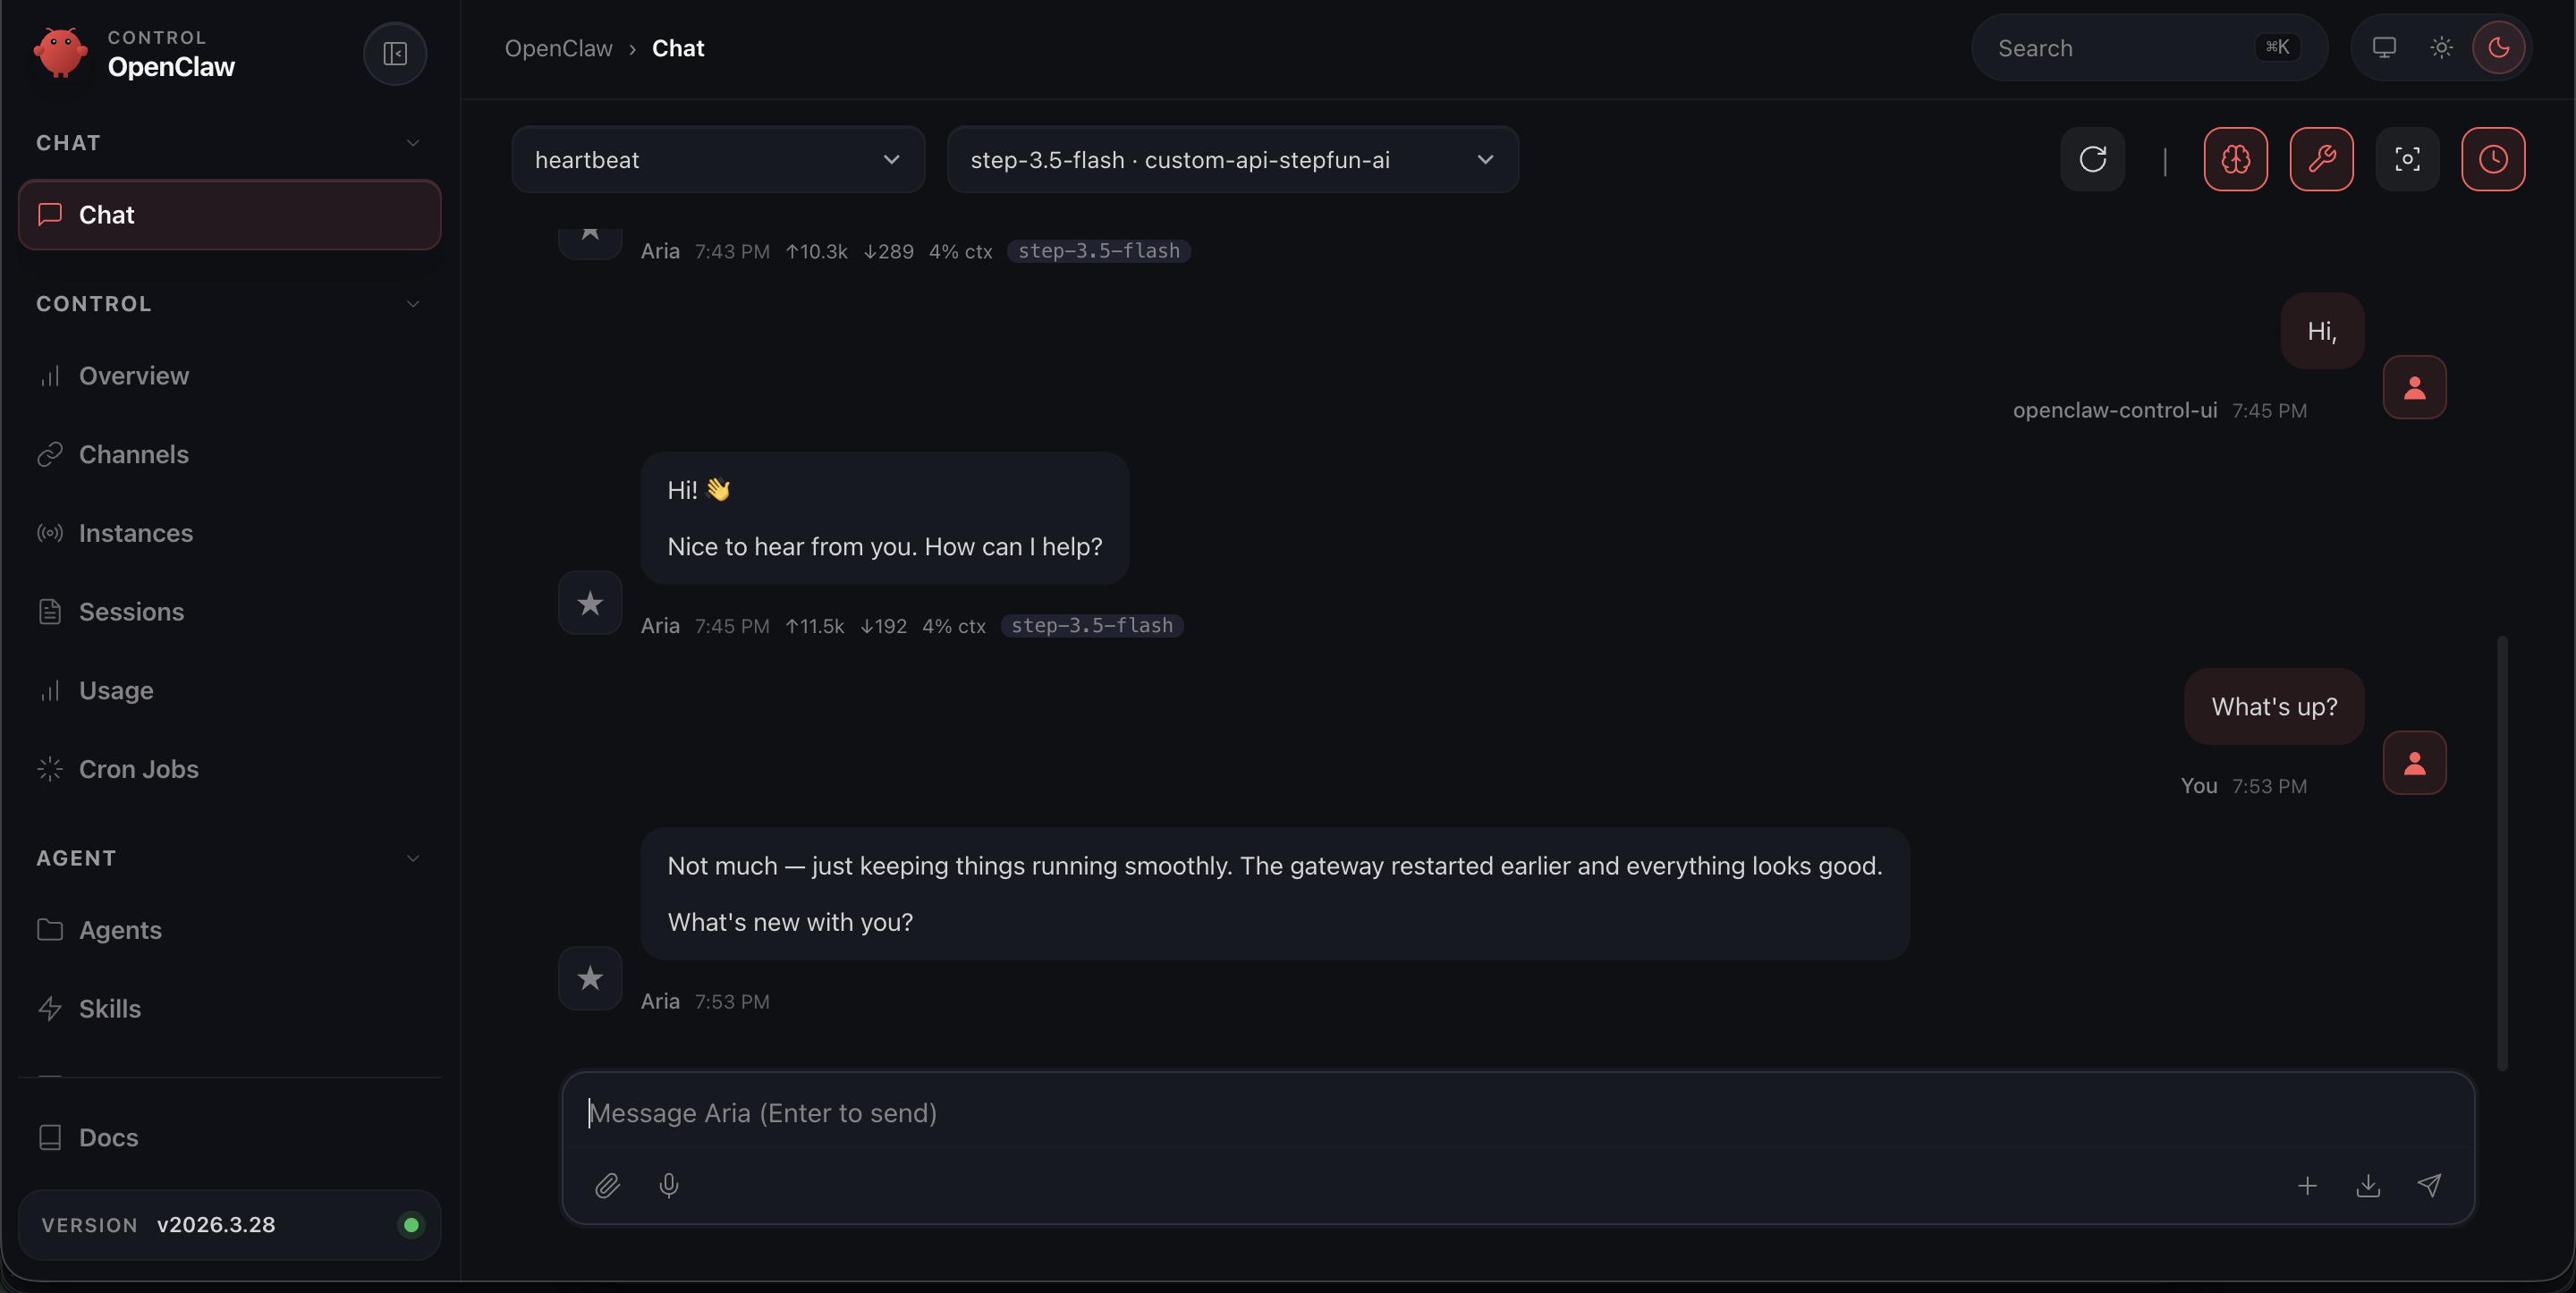Click the download export chat icon
Viewport: 2576px width, 1293px height.
coord(2367,1185)
